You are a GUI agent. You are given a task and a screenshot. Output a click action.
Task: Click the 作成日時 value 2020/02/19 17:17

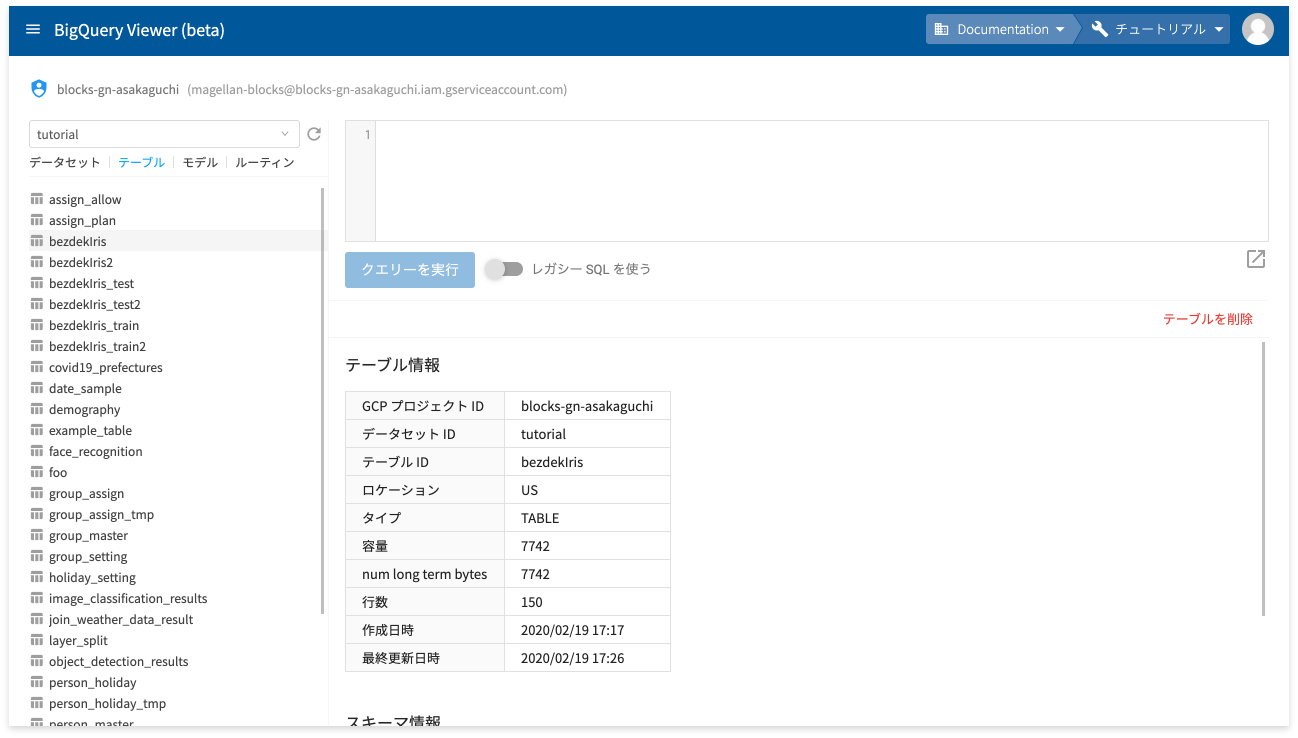pyautogui.click(x=587, y=630)
